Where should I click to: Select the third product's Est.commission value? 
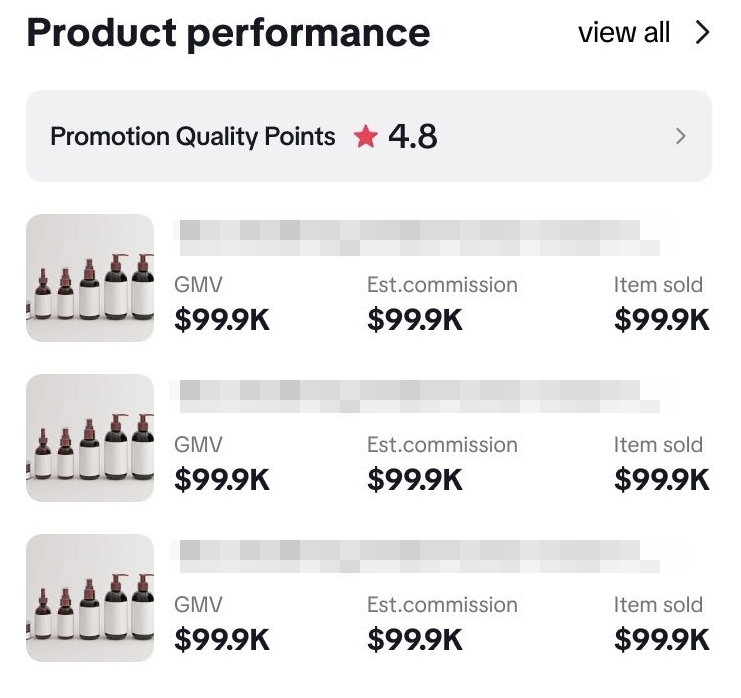point(415,640)
